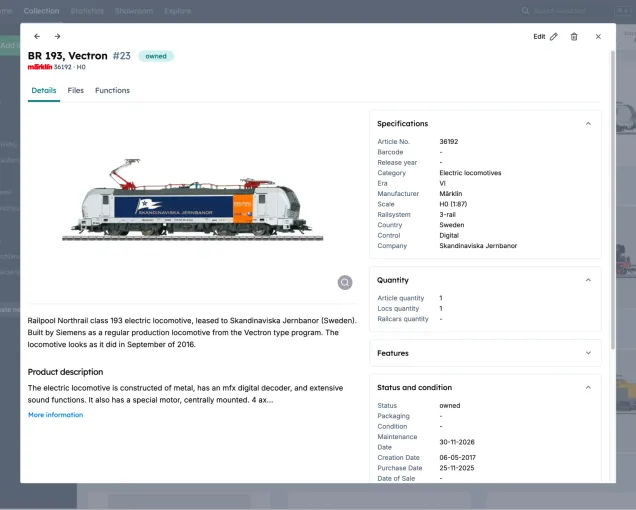Click the title 'BR 193, Vectron'
The image size is (636, 510).
point(68,56)
